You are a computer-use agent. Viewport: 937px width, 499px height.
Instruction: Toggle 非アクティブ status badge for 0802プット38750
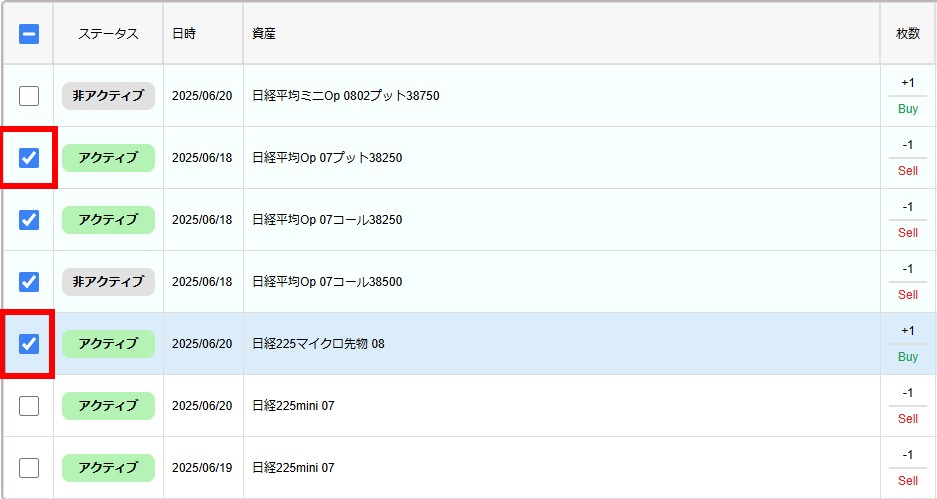tap(108, 96)
